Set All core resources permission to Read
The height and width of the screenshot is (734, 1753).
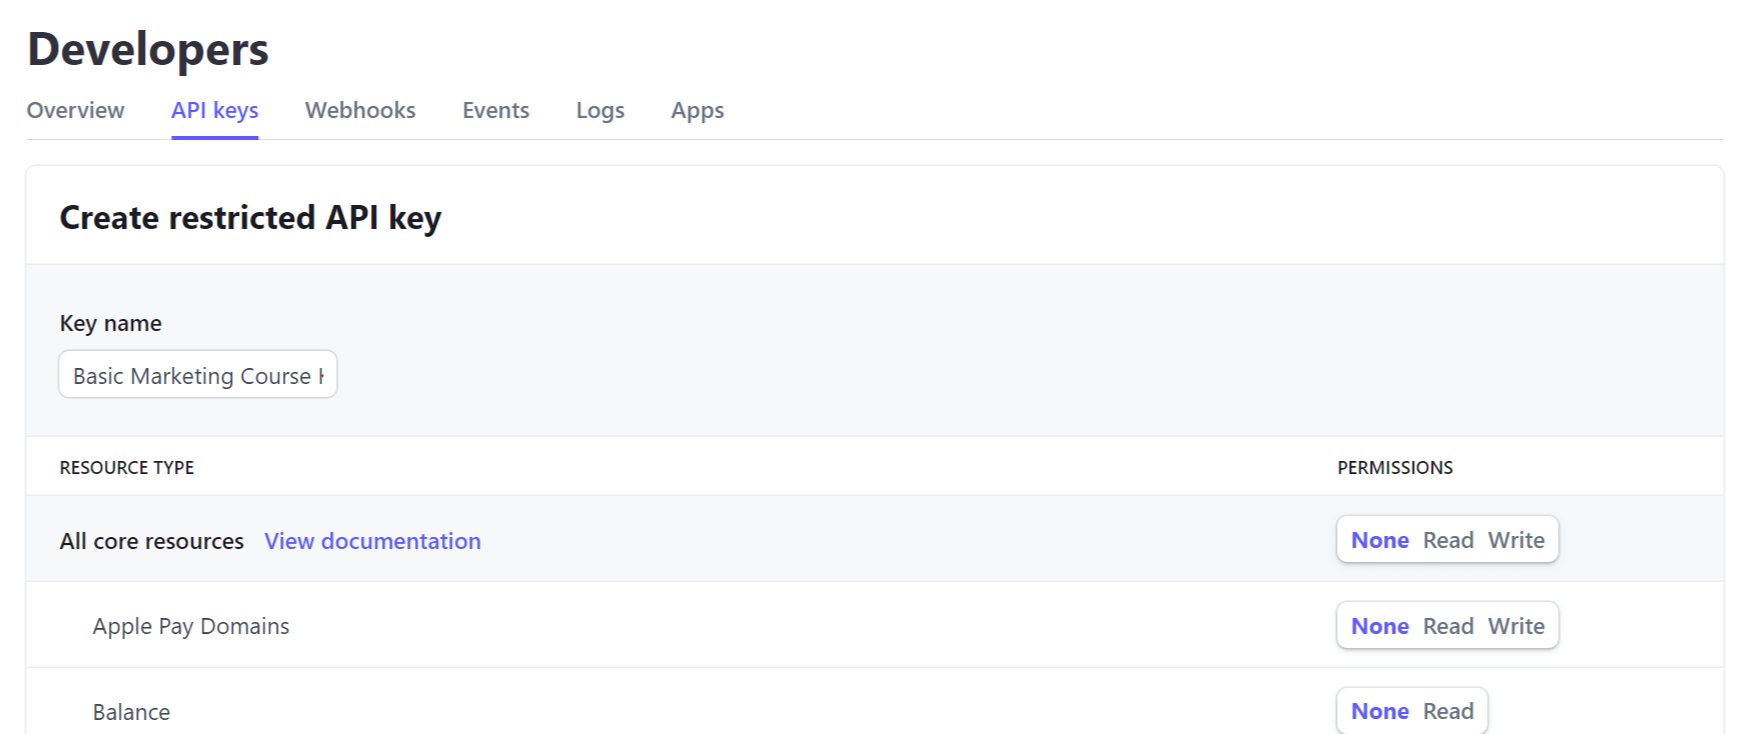tap(1448, 540)
